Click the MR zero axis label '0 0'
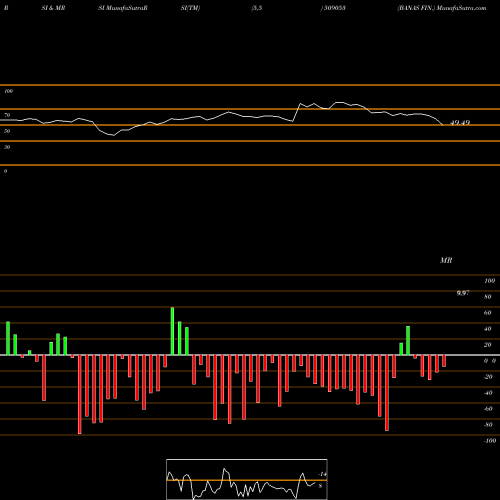Viewport: 500px width, 500px height. (x=490, y=361)
